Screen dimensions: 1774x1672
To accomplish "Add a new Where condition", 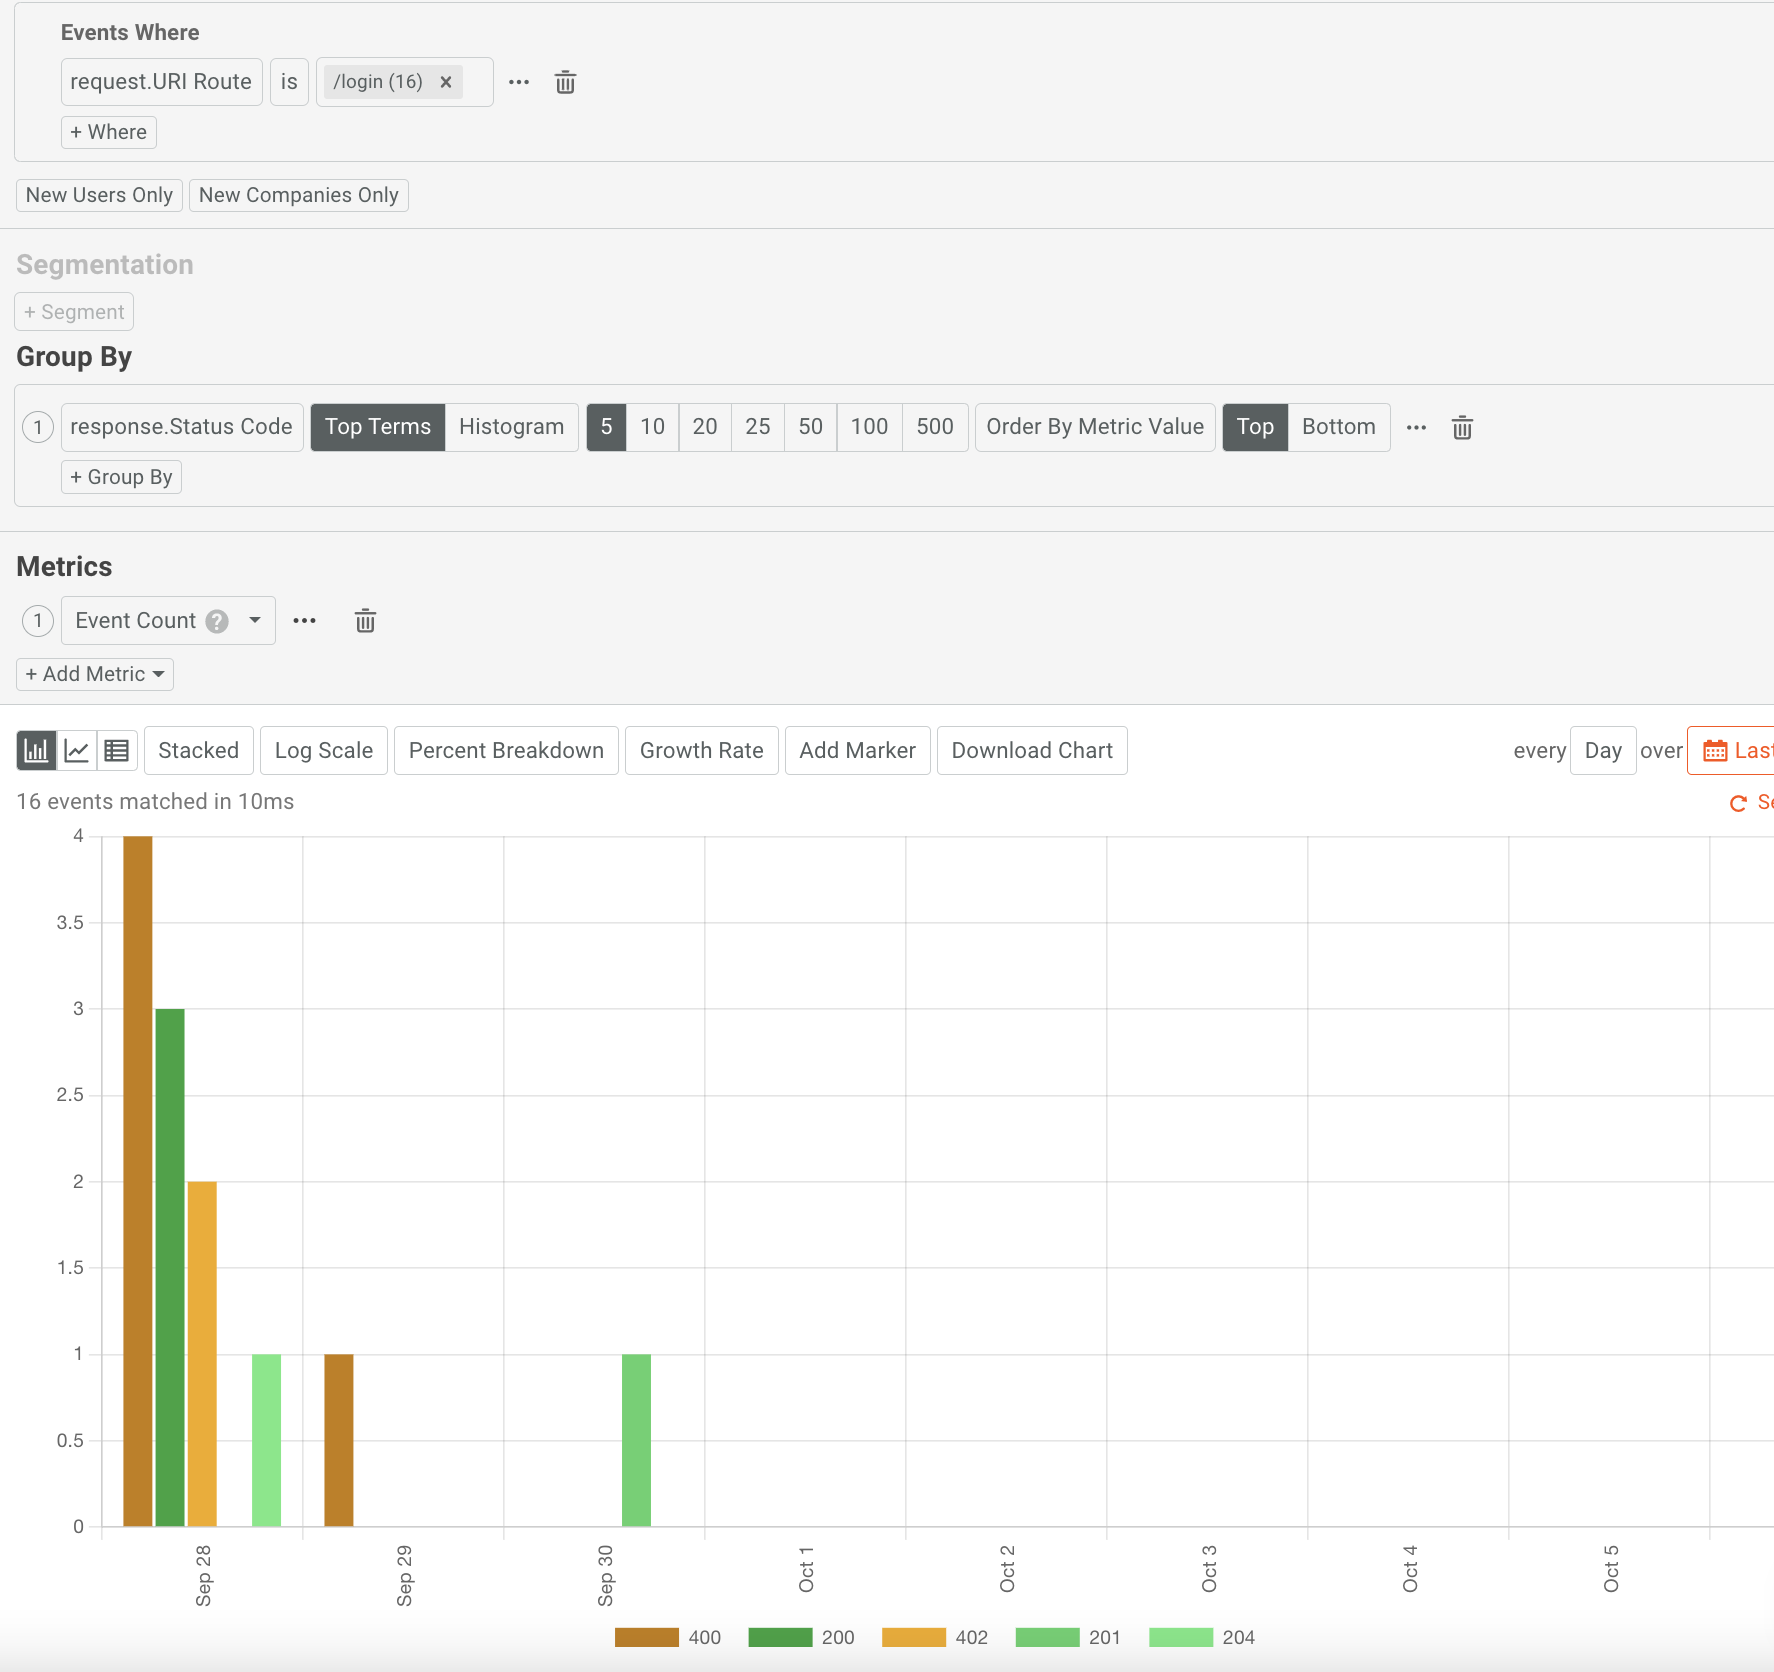I will [x=108, y=132].
